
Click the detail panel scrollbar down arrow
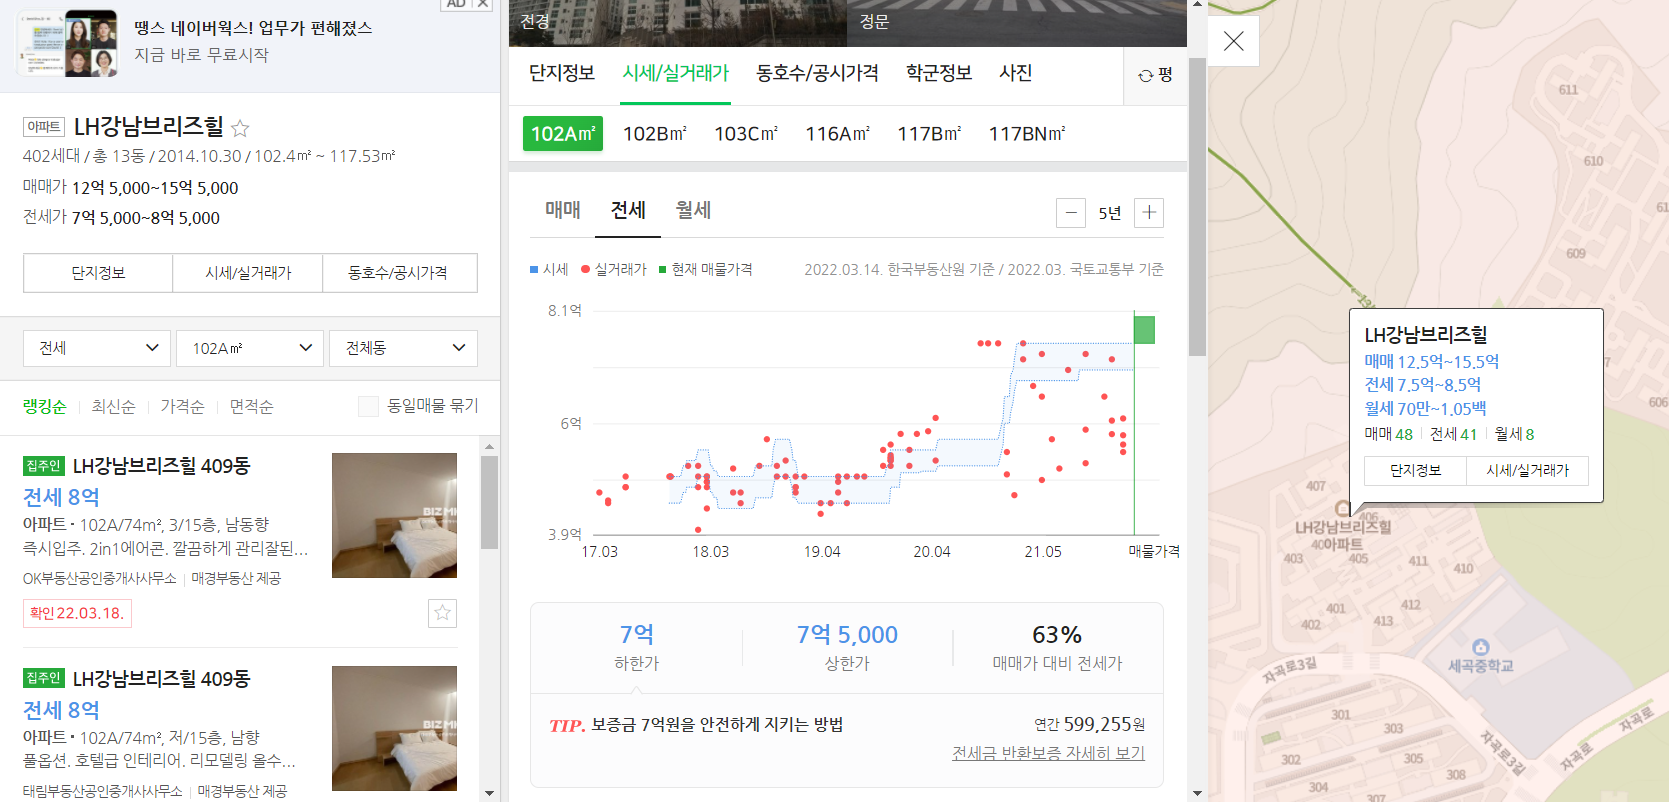pos(1197,794)
